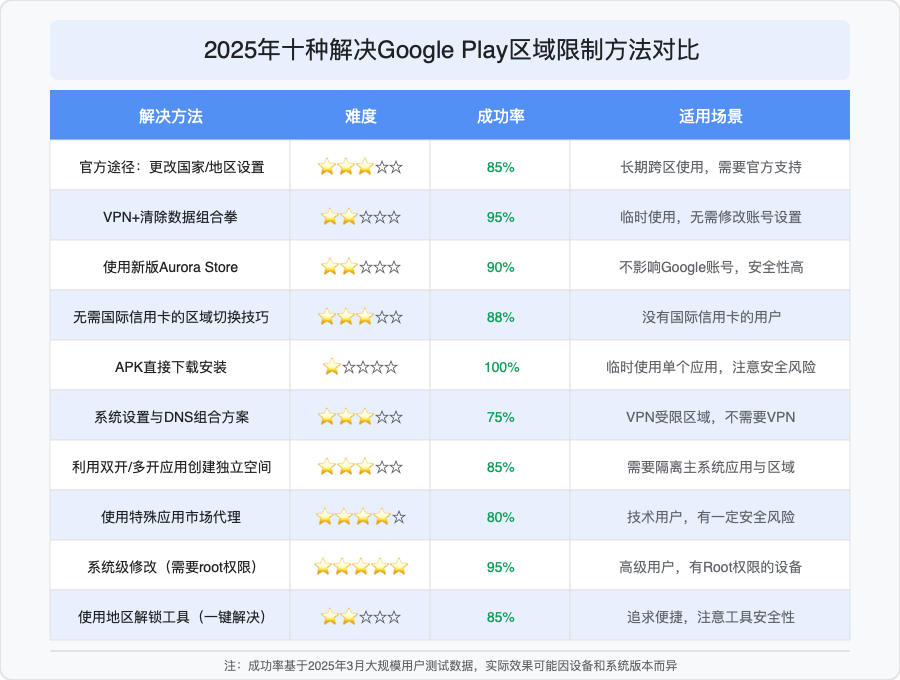Click star rating in 双开/多开应用 row

360,467
